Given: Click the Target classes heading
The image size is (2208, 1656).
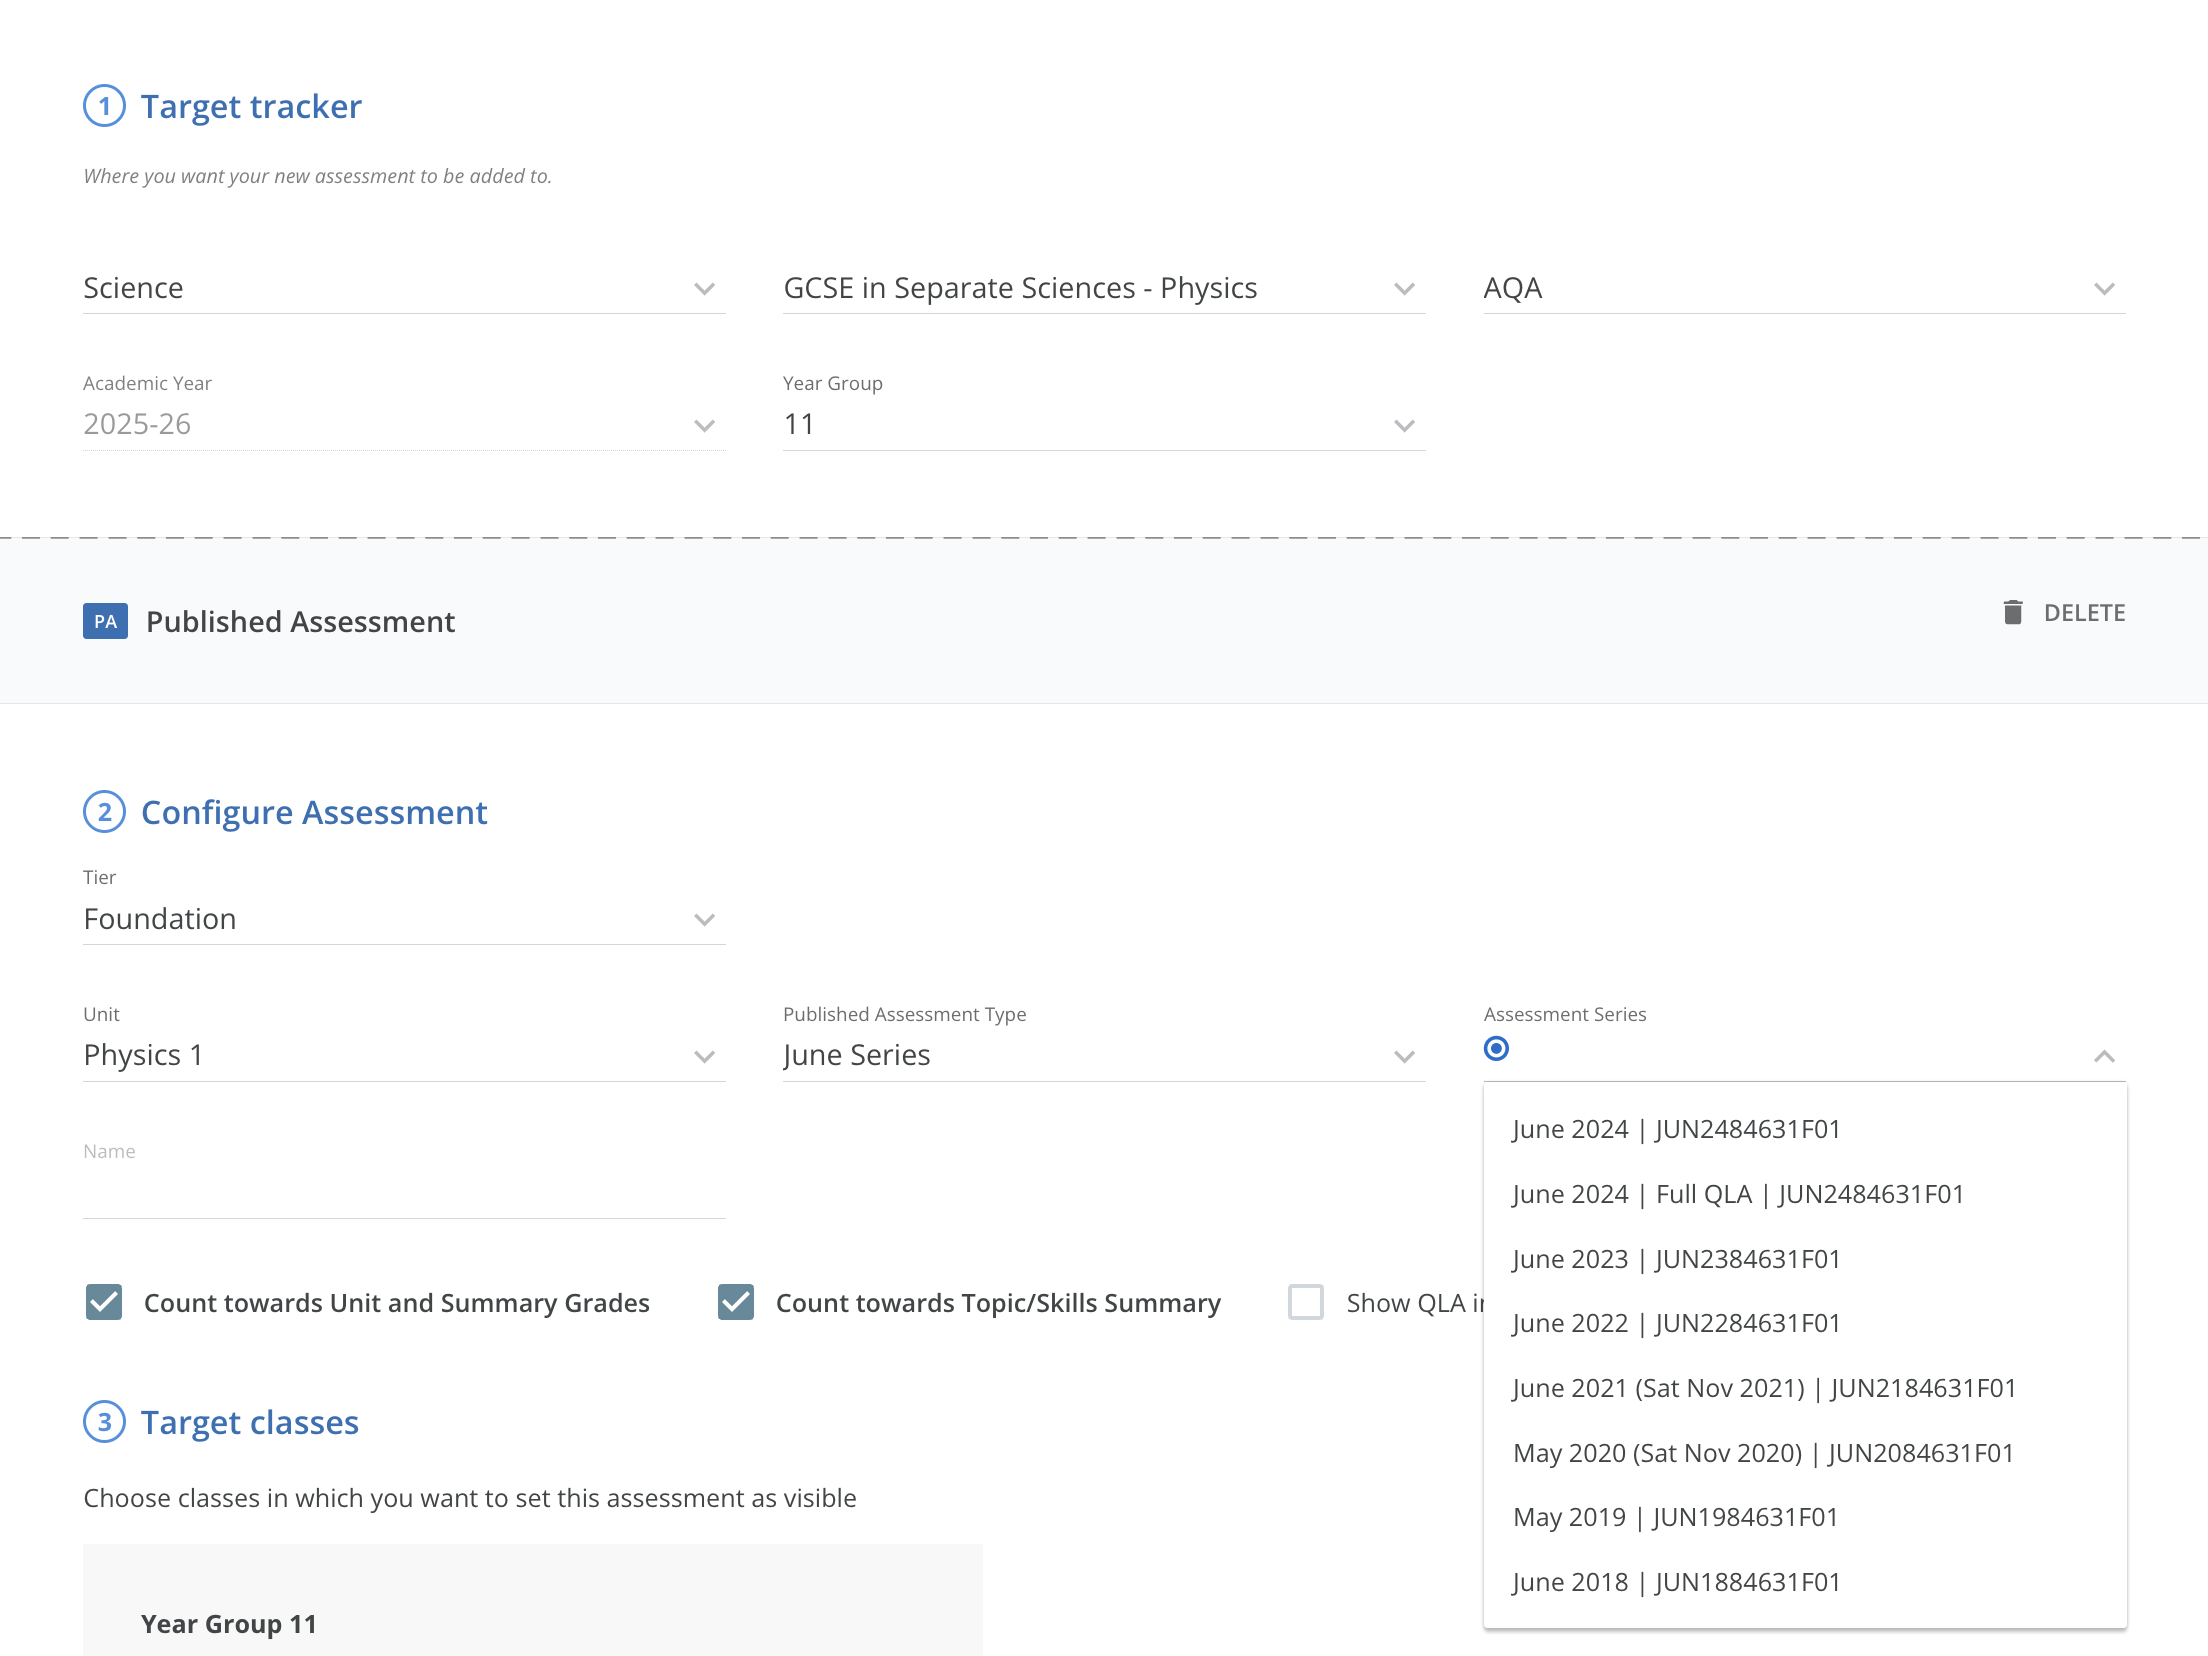Looking at the screenshot, I should (x=250, y=1422).
